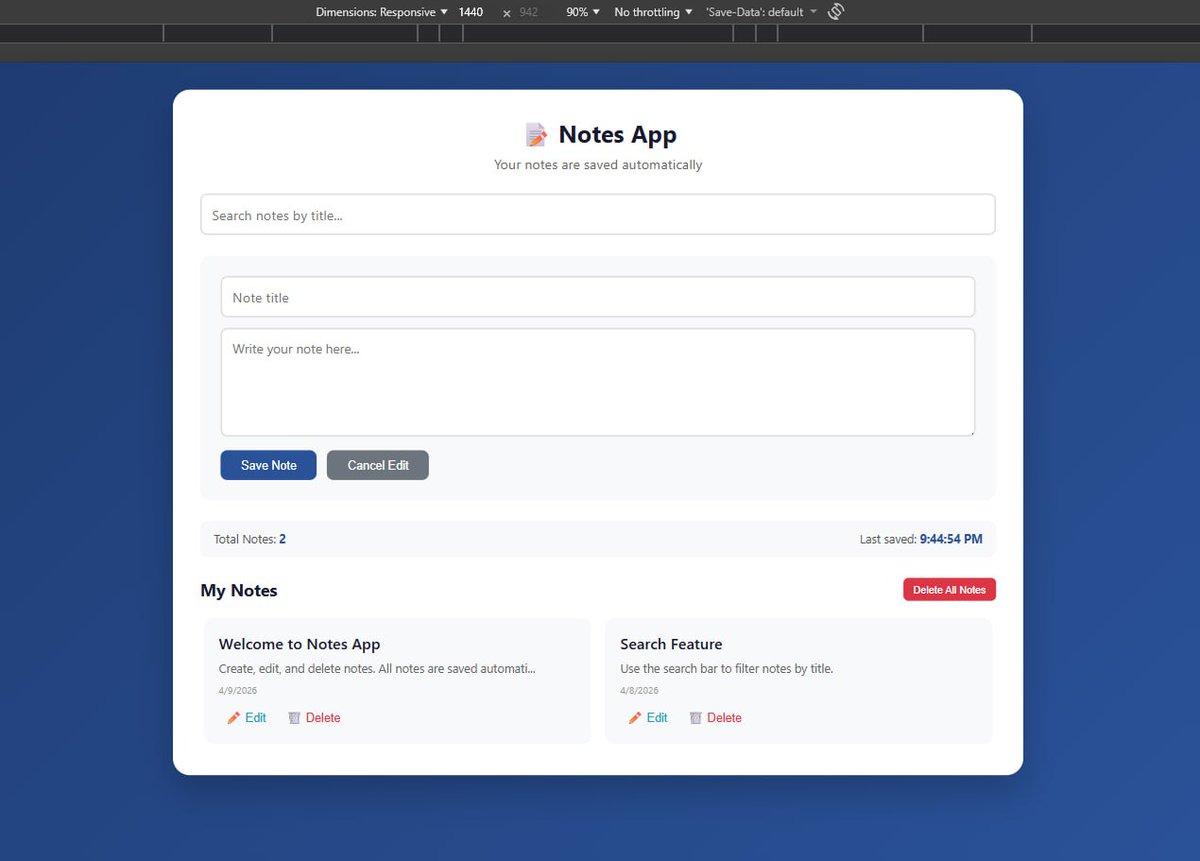Click the My Notes heading
This screenshot has width=1200, height=861.
coord(239,591)
